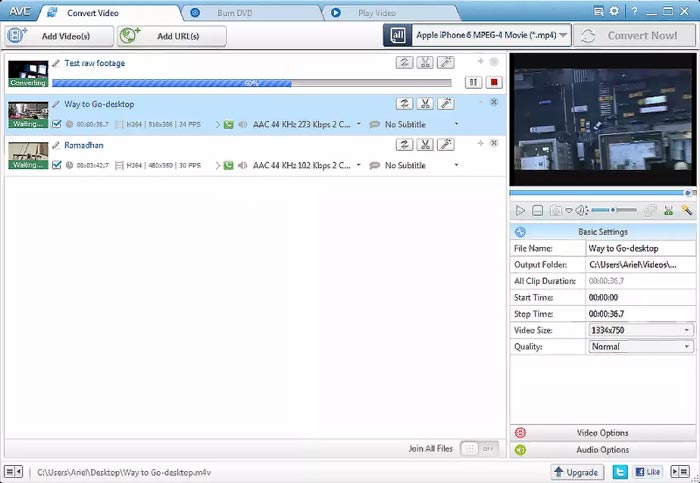Edit the Start Time 00:00:00 field

641,297
